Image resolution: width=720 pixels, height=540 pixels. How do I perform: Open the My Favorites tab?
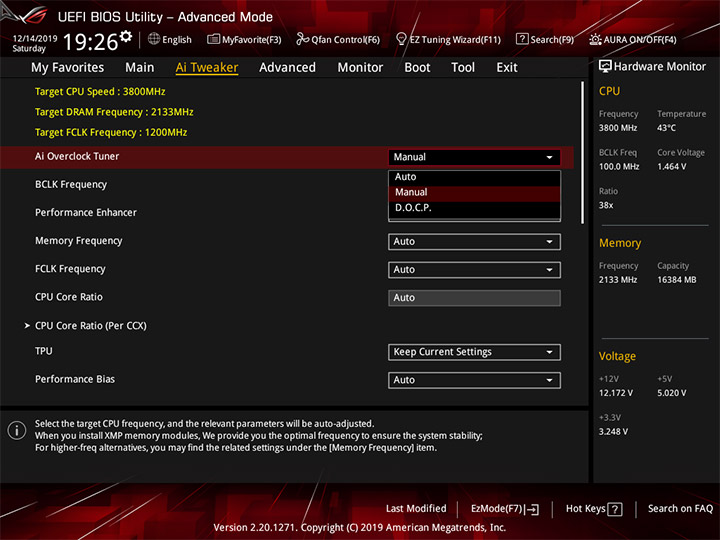click(68, 68)
